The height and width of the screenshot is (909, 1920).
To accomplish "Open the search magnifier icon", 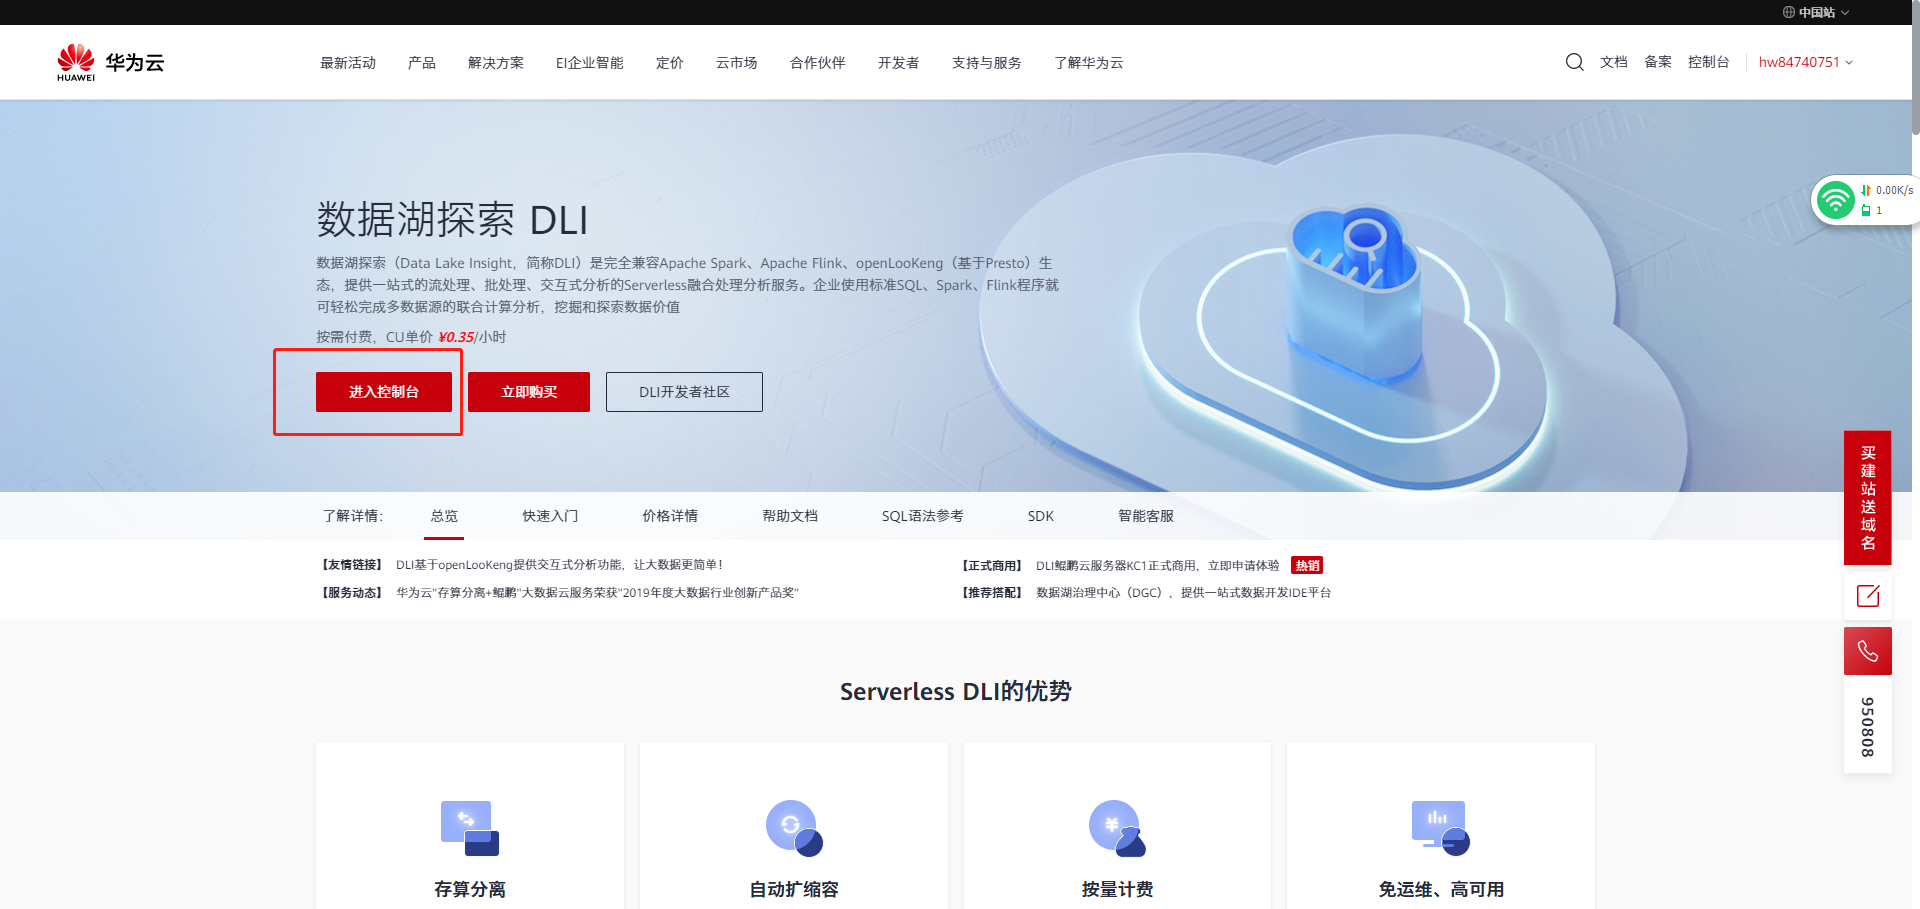I will coord(1574,62).
